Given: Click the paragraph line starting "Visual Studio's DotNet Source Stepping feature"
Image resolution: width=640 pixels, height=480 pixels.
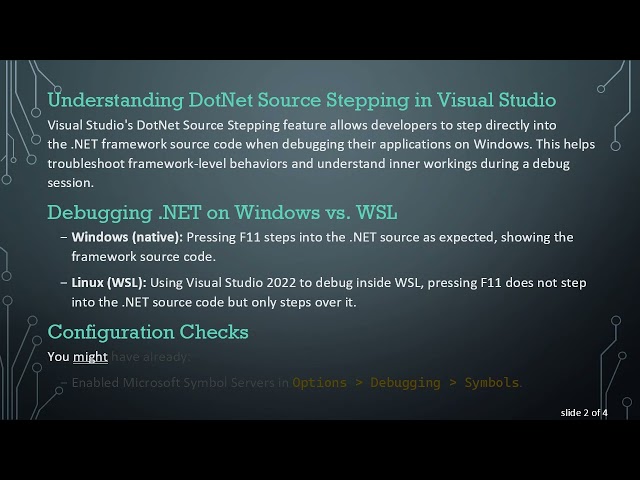Looking at the screenshot, I should click(x=302, y=125).
